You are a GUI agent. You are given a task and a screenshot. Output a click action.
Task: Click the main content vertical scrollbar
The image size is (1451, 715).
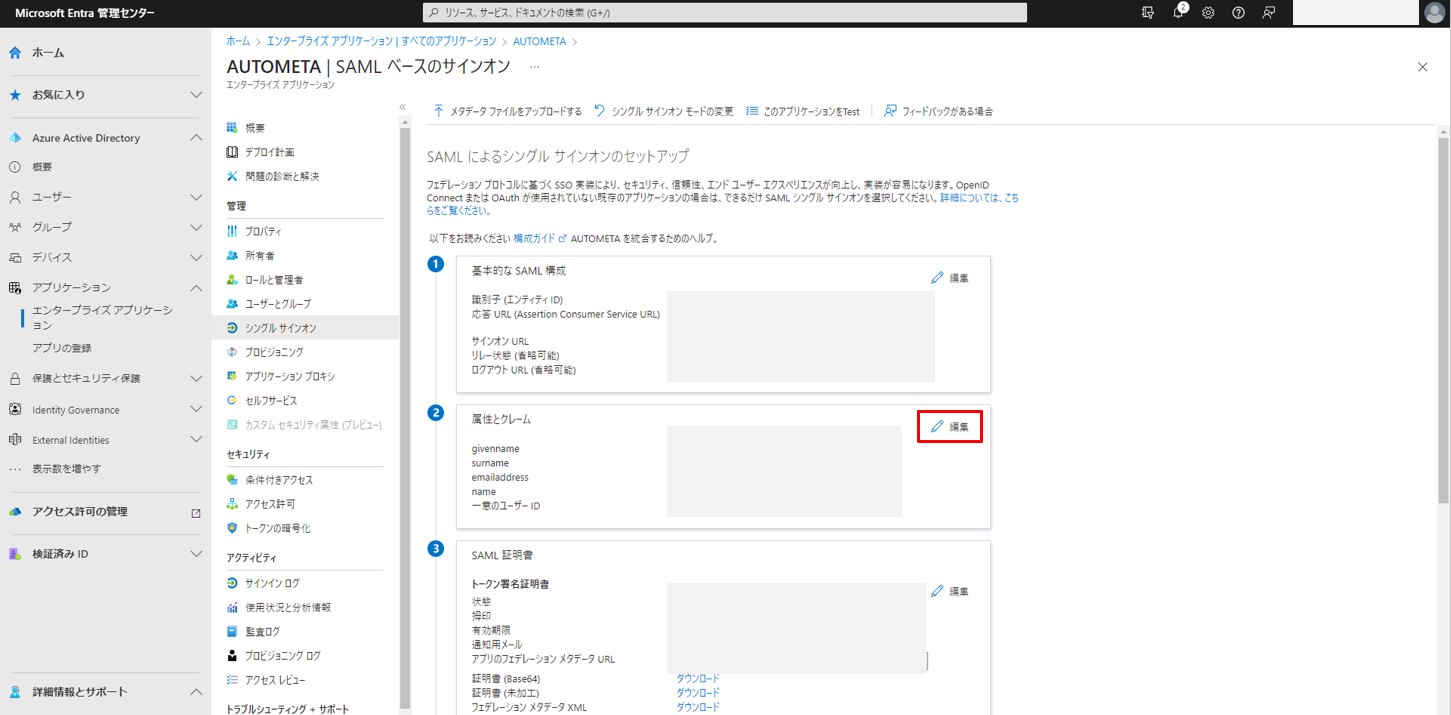1443,320
